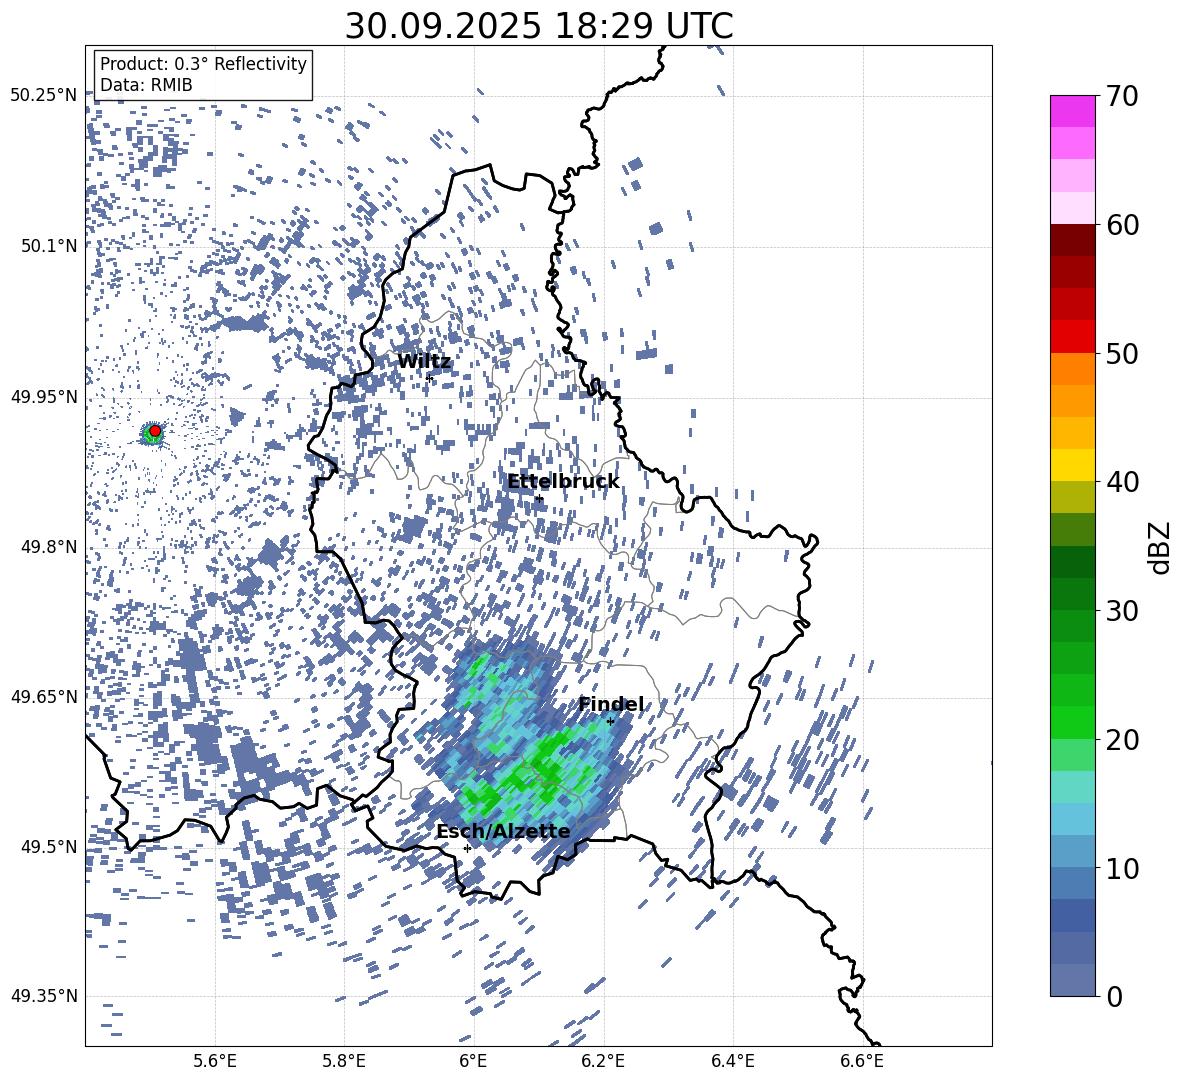Pick the yellow colorbar segment at 40 dBZ
Image resolution: width=1184 pixels, height=1081 pixels.
(1073, 465)
